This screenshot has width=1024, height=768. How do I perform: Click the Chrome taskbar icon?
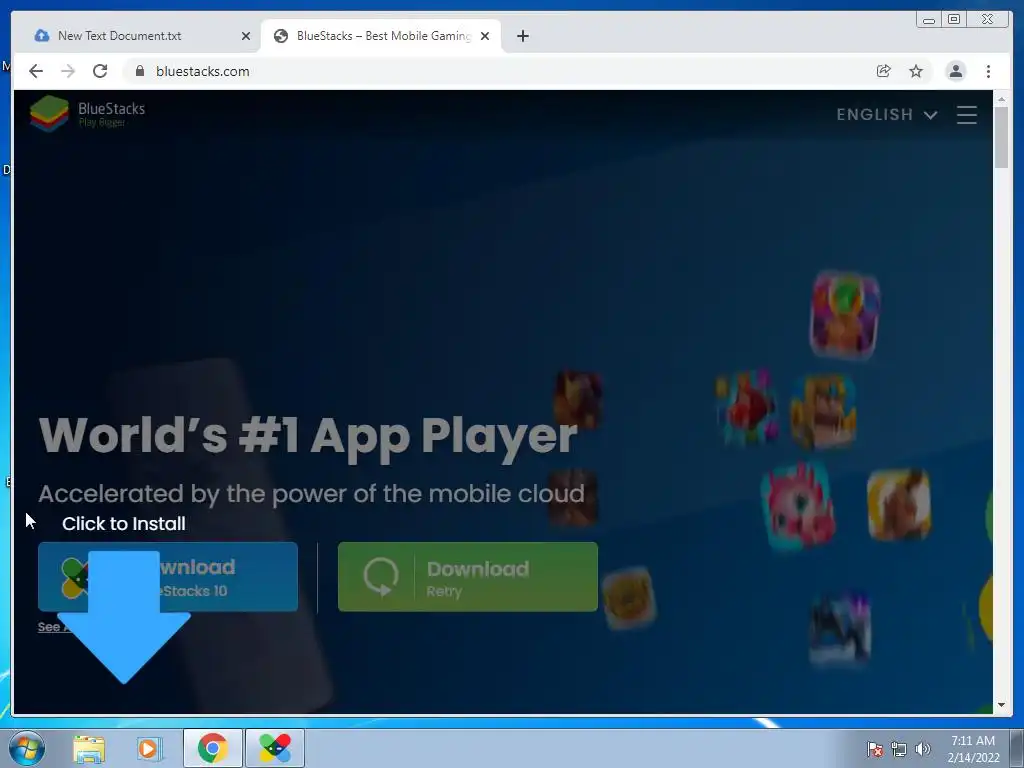click(212, 748)
